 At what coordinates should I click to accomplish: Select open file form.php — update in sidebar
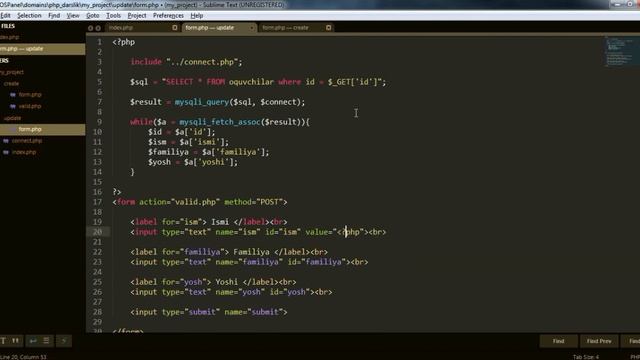(x=42, y=49)
